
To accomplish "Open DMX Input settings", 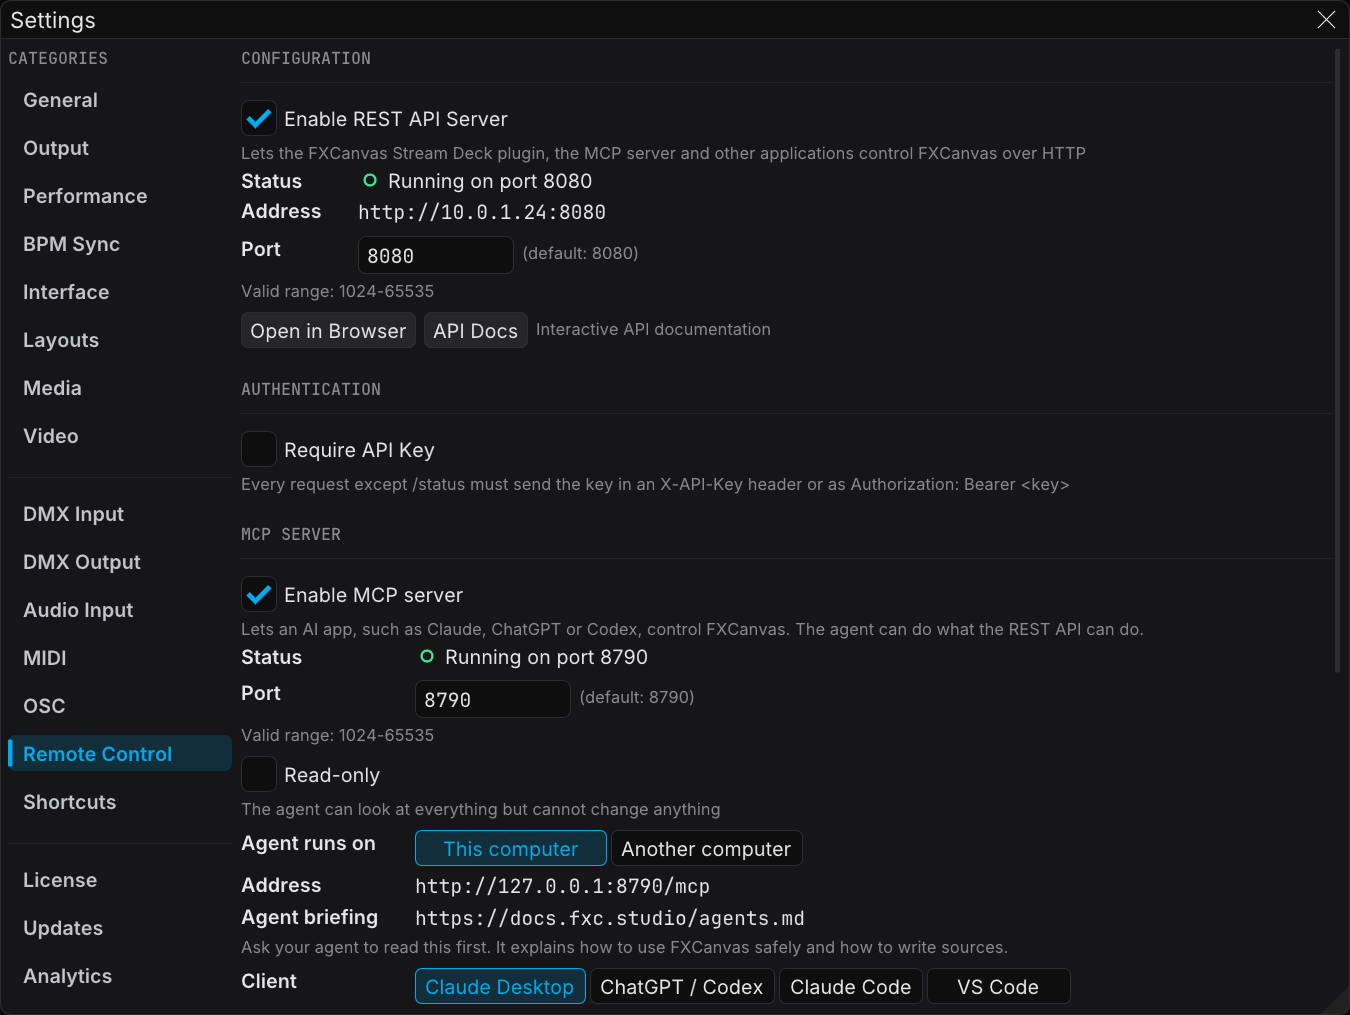I will (120, 514).
